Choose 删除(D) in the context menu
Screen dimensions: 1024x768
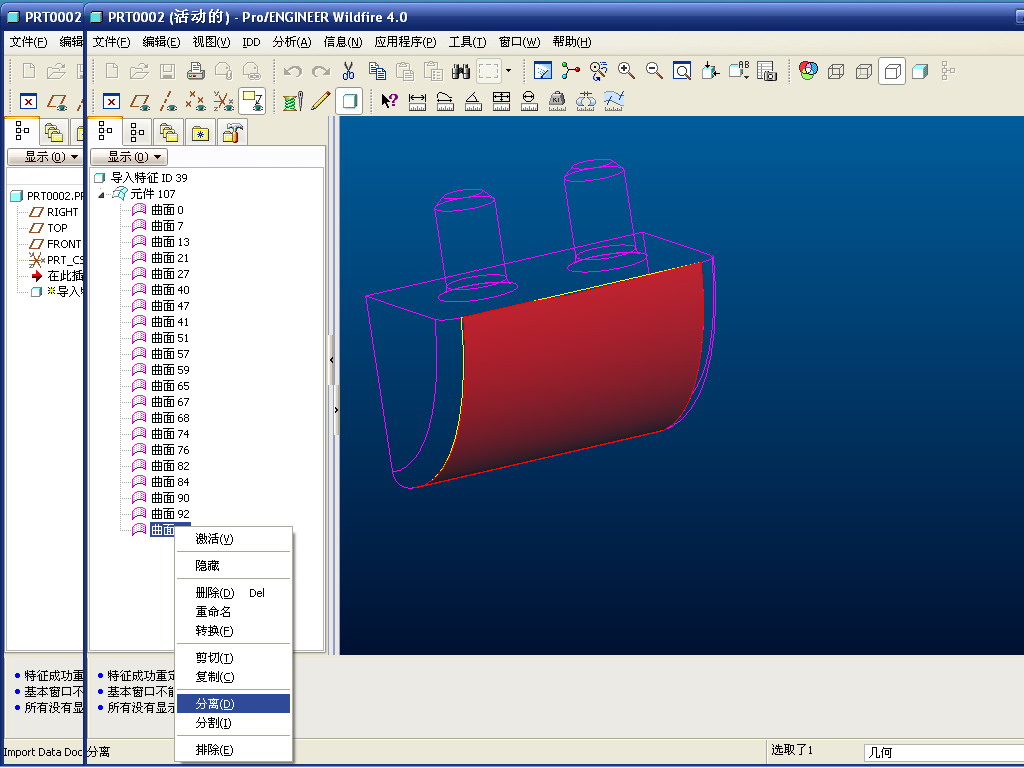pos(233,593)
